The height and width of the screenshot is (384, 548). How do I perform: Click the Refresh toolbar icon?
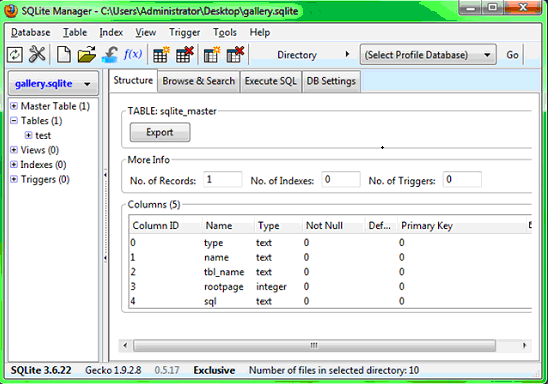coord(15,55)
